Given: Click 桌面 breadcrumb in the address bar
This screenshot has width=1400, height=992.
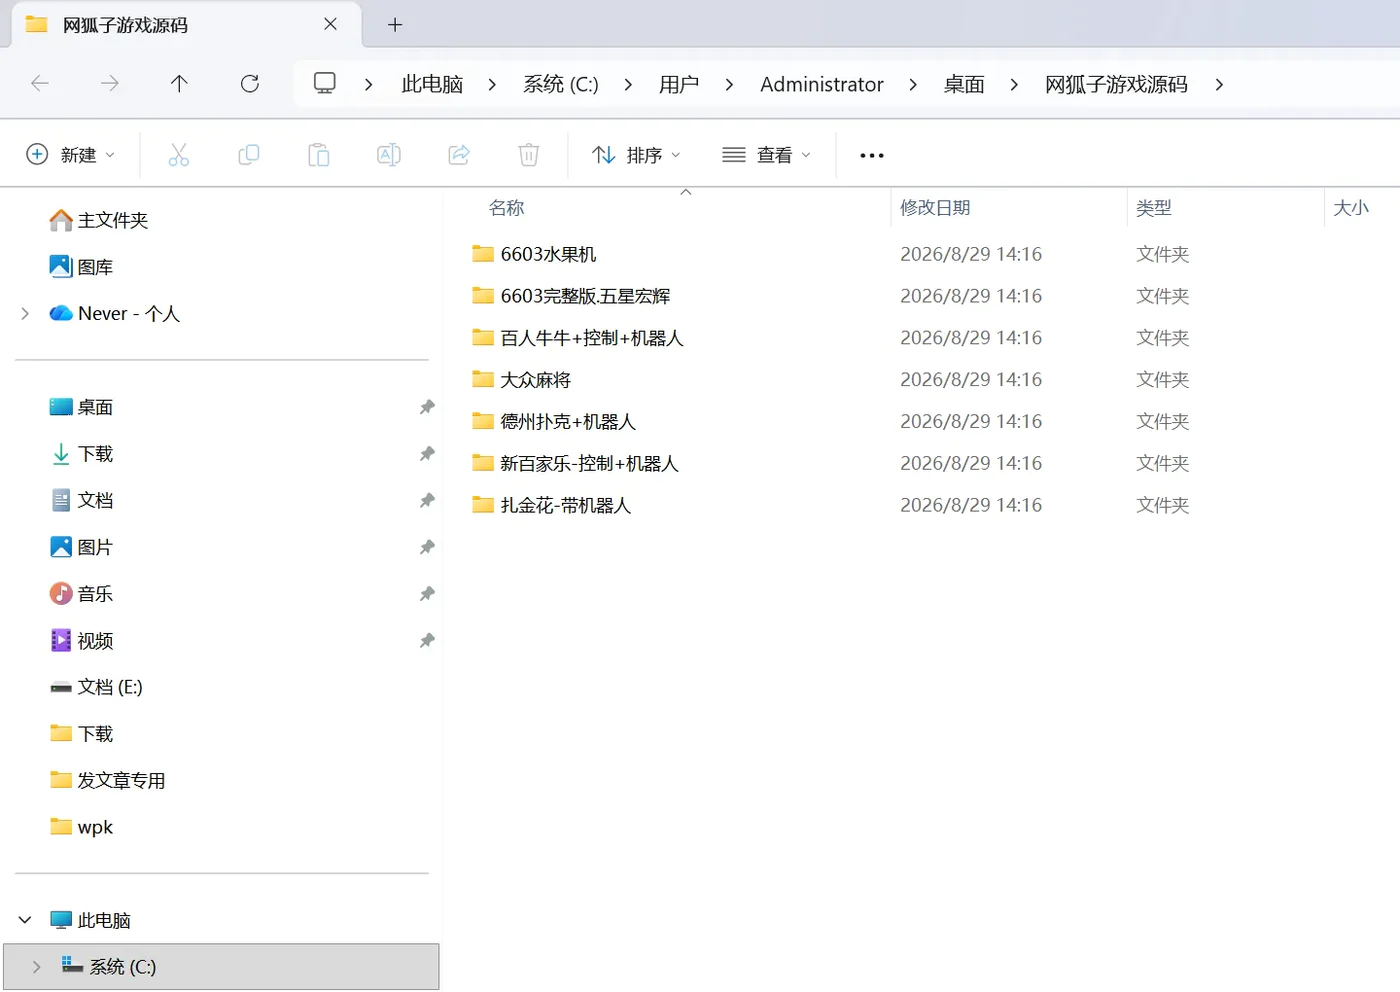Looking at the screenshot, I should point(964,85).
